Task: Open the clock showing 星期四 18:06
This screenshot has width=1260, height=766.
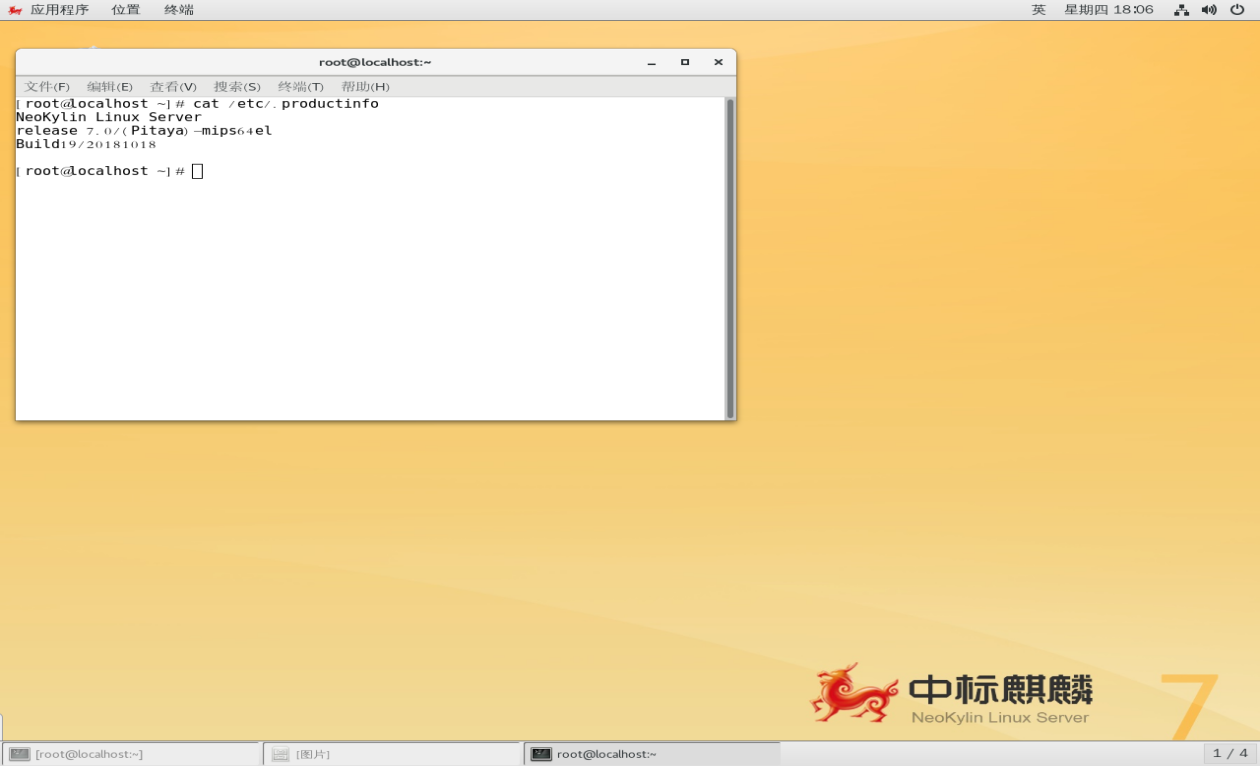Action: (x=1109, y=10)
